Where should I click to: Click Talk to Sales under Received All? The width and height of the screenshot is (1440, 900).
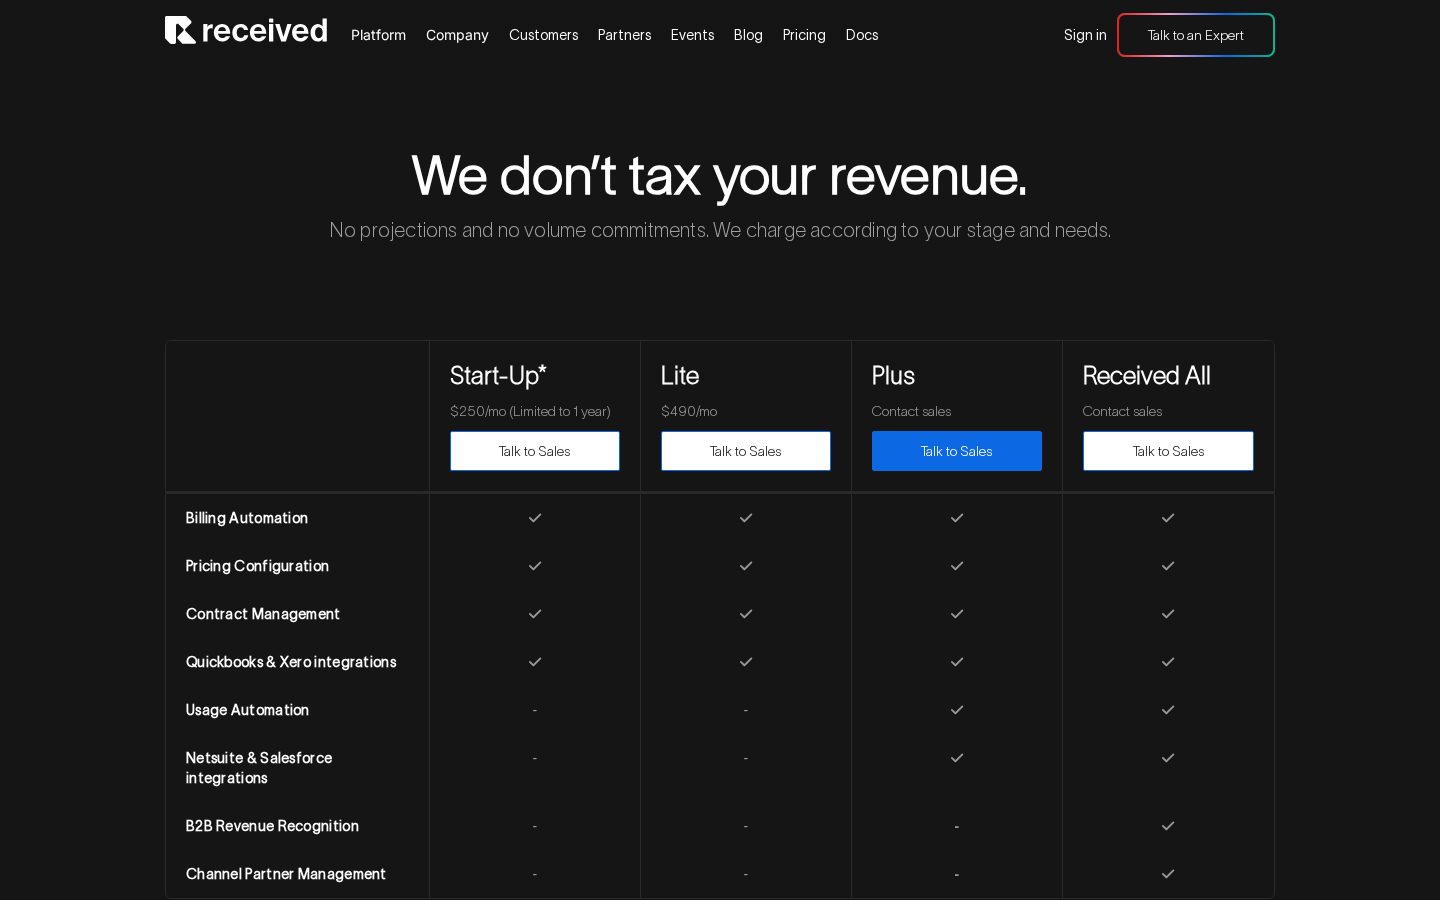[1168, 451]
